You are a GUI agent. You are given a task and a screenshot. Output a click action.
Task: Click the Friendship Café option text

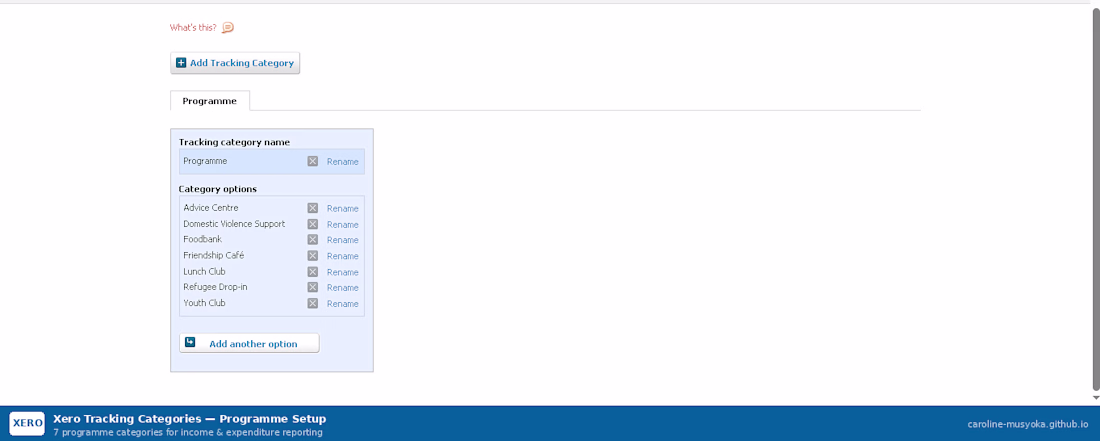pos(214,256)
